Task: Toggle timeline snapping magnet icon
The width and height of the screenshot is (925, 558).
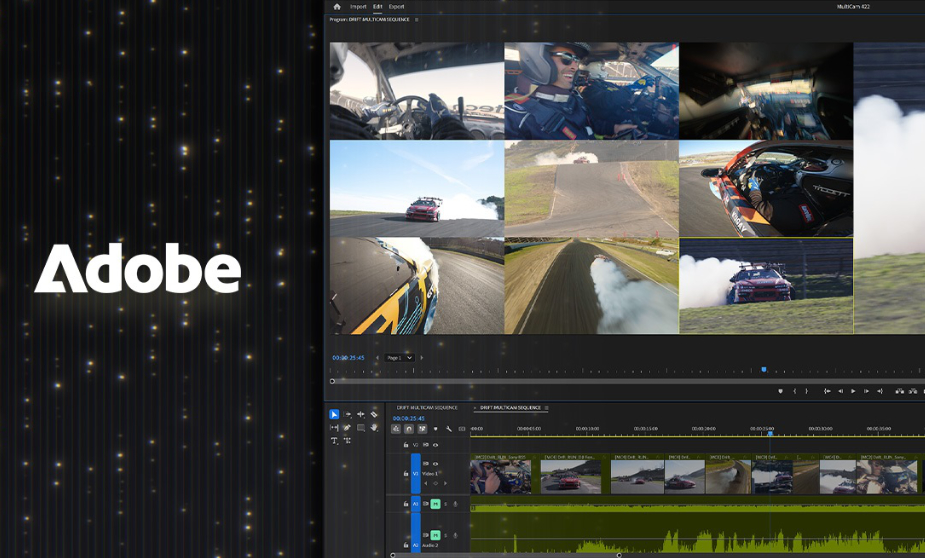Action: pos(409,429)
